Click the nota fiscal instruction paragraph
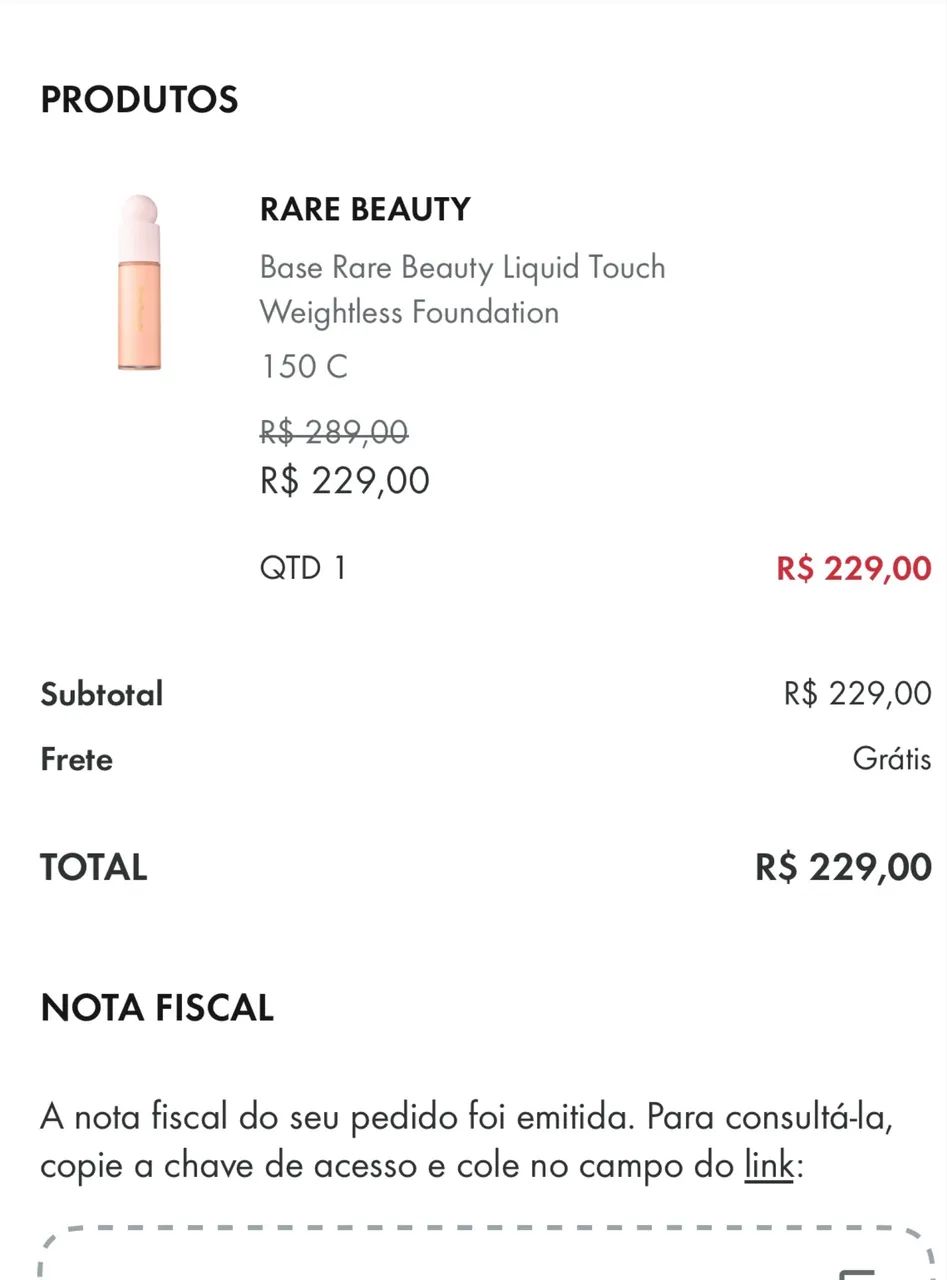This screenshot has width=947, height=1280. [467, 1141]
